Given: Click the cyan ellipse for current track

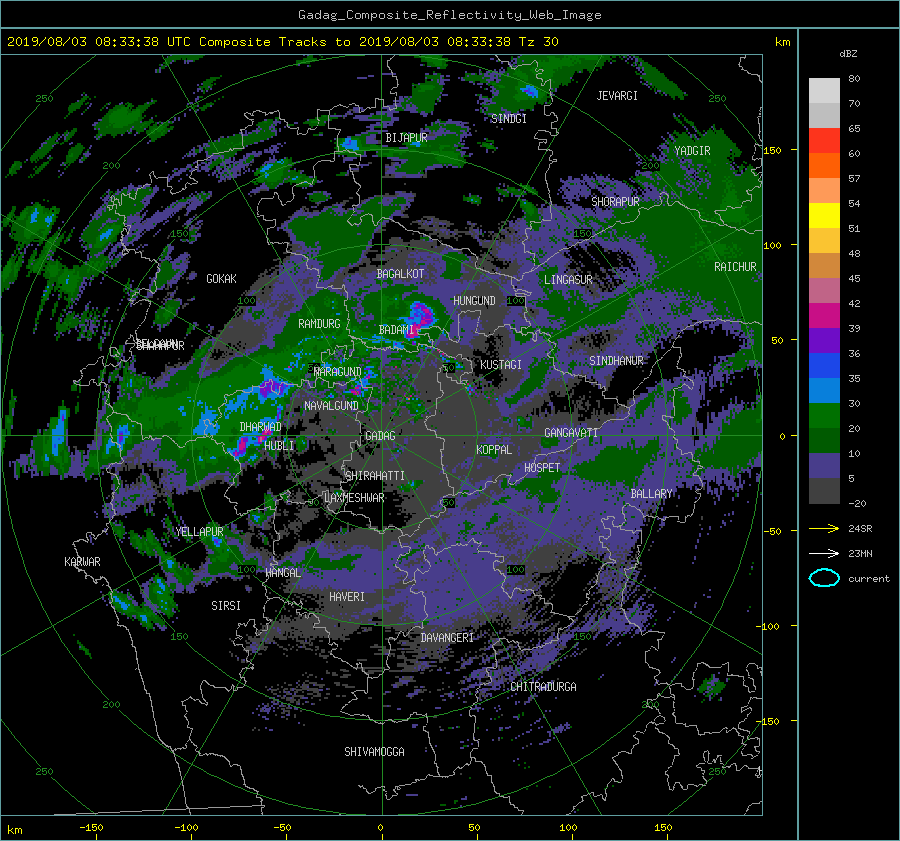Looking at the screenshot, I should click(824, 578).
